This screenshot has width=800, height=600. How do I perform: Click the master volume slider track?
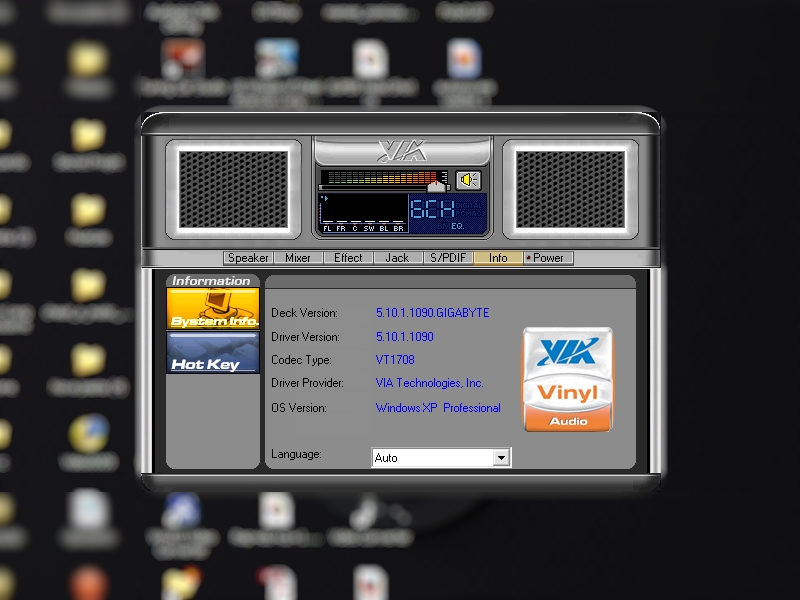click(x=384, y=188)
